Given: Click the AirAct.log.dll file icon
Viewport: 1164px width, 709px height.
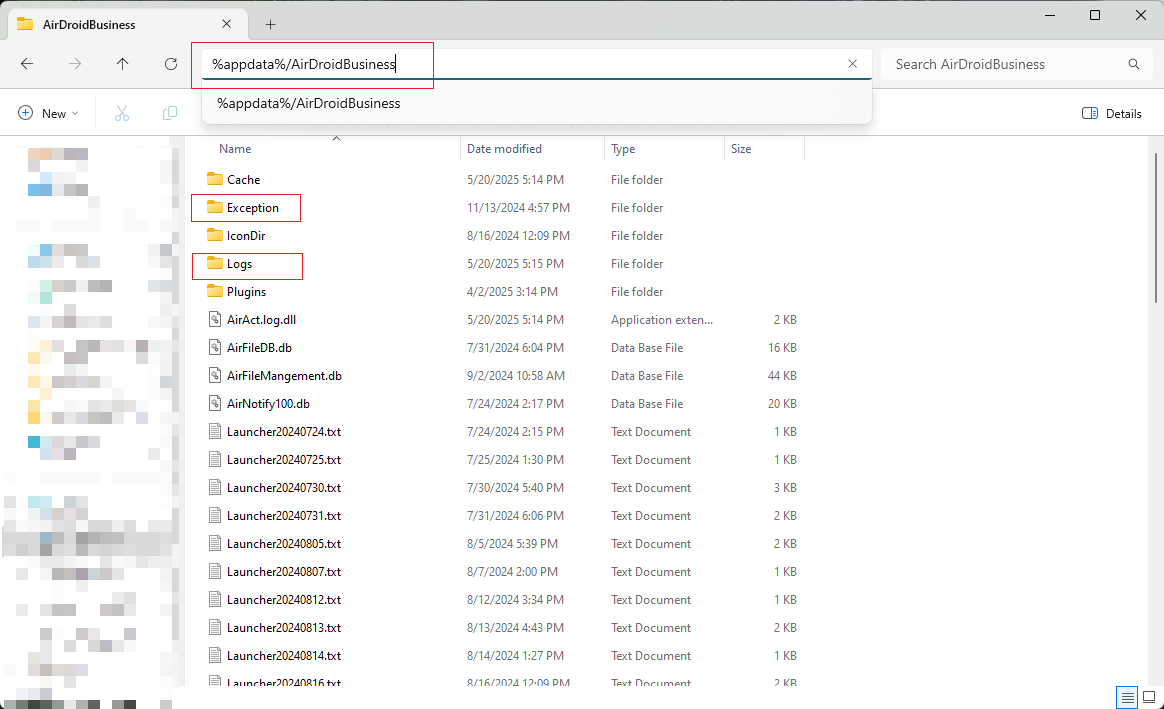Looking at the screenshot, I should coord(215,319).
